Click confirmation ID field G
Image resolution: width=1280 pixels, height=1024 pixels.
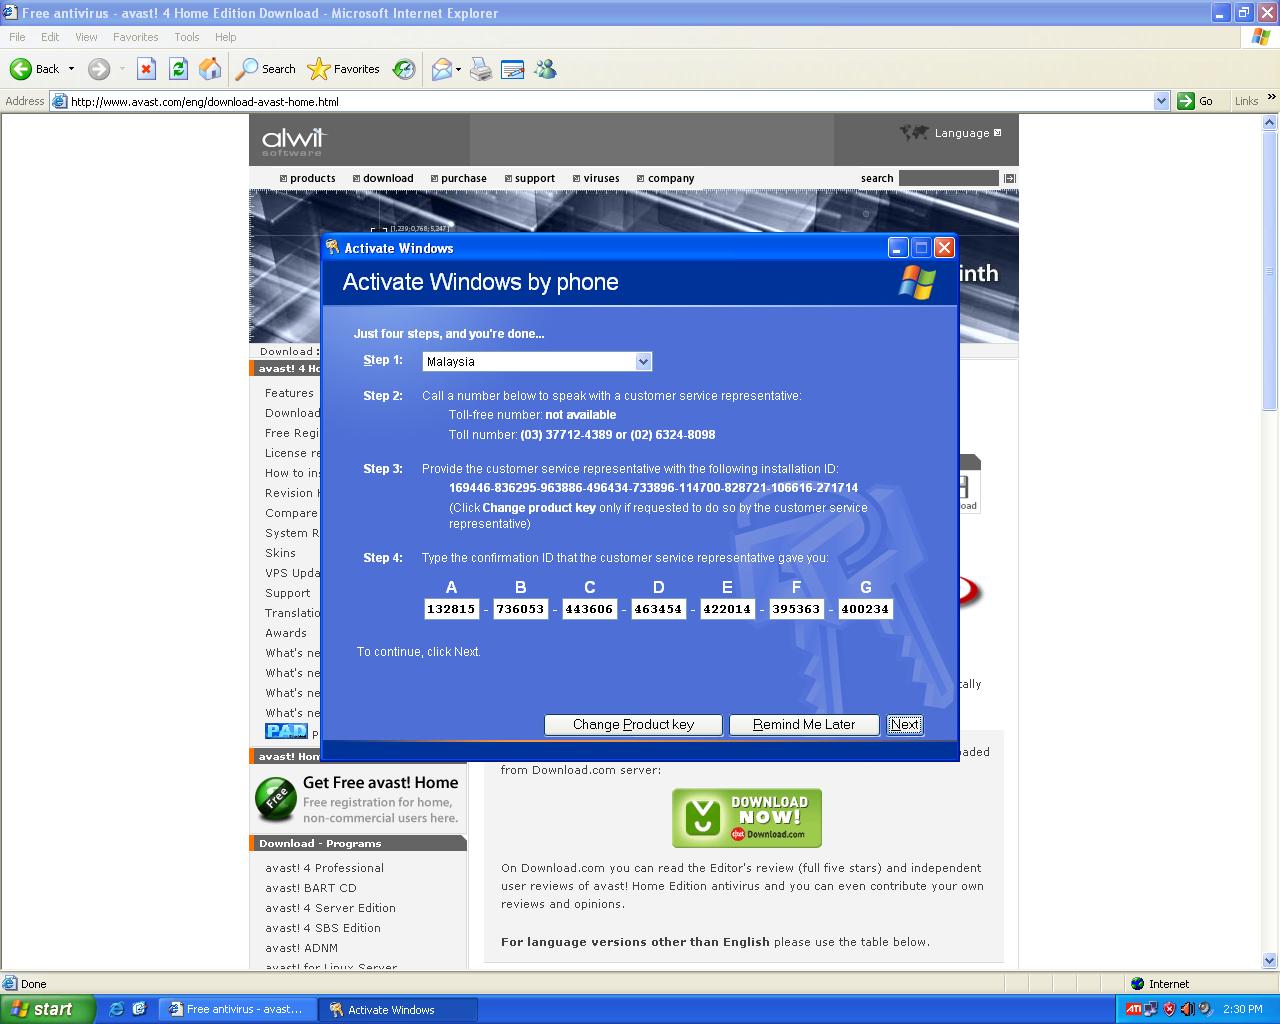coord(865,609)
